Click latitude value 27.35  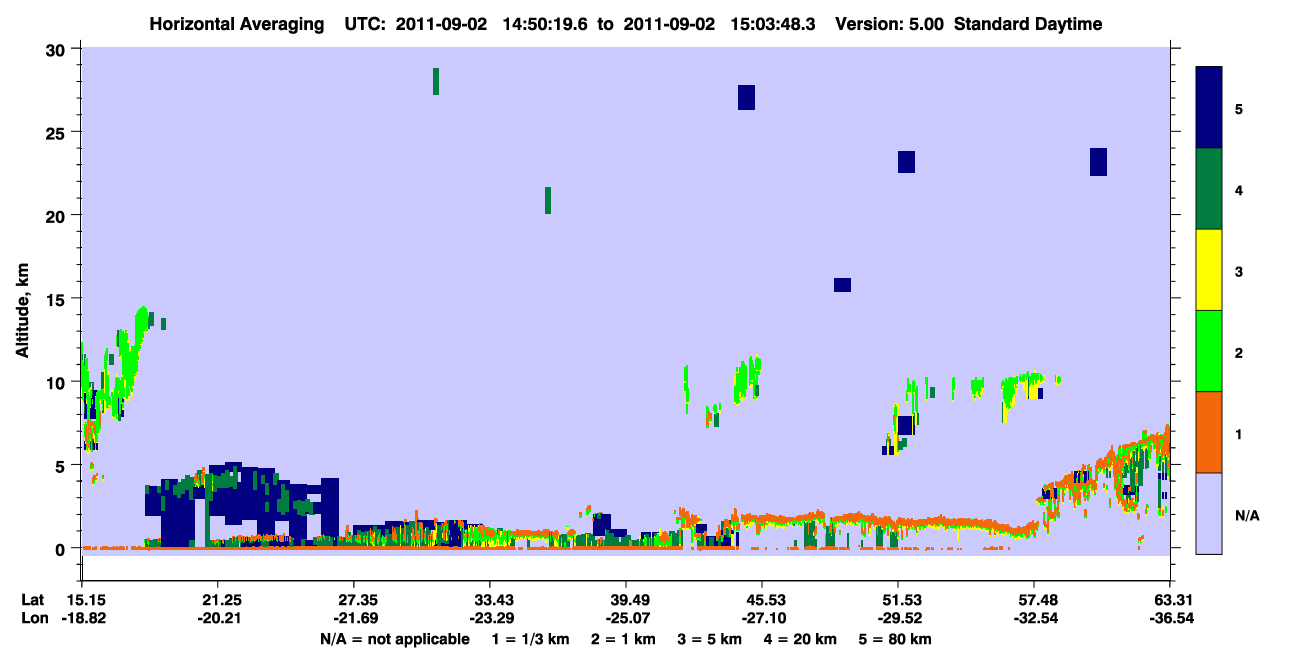tap(353, 600)
